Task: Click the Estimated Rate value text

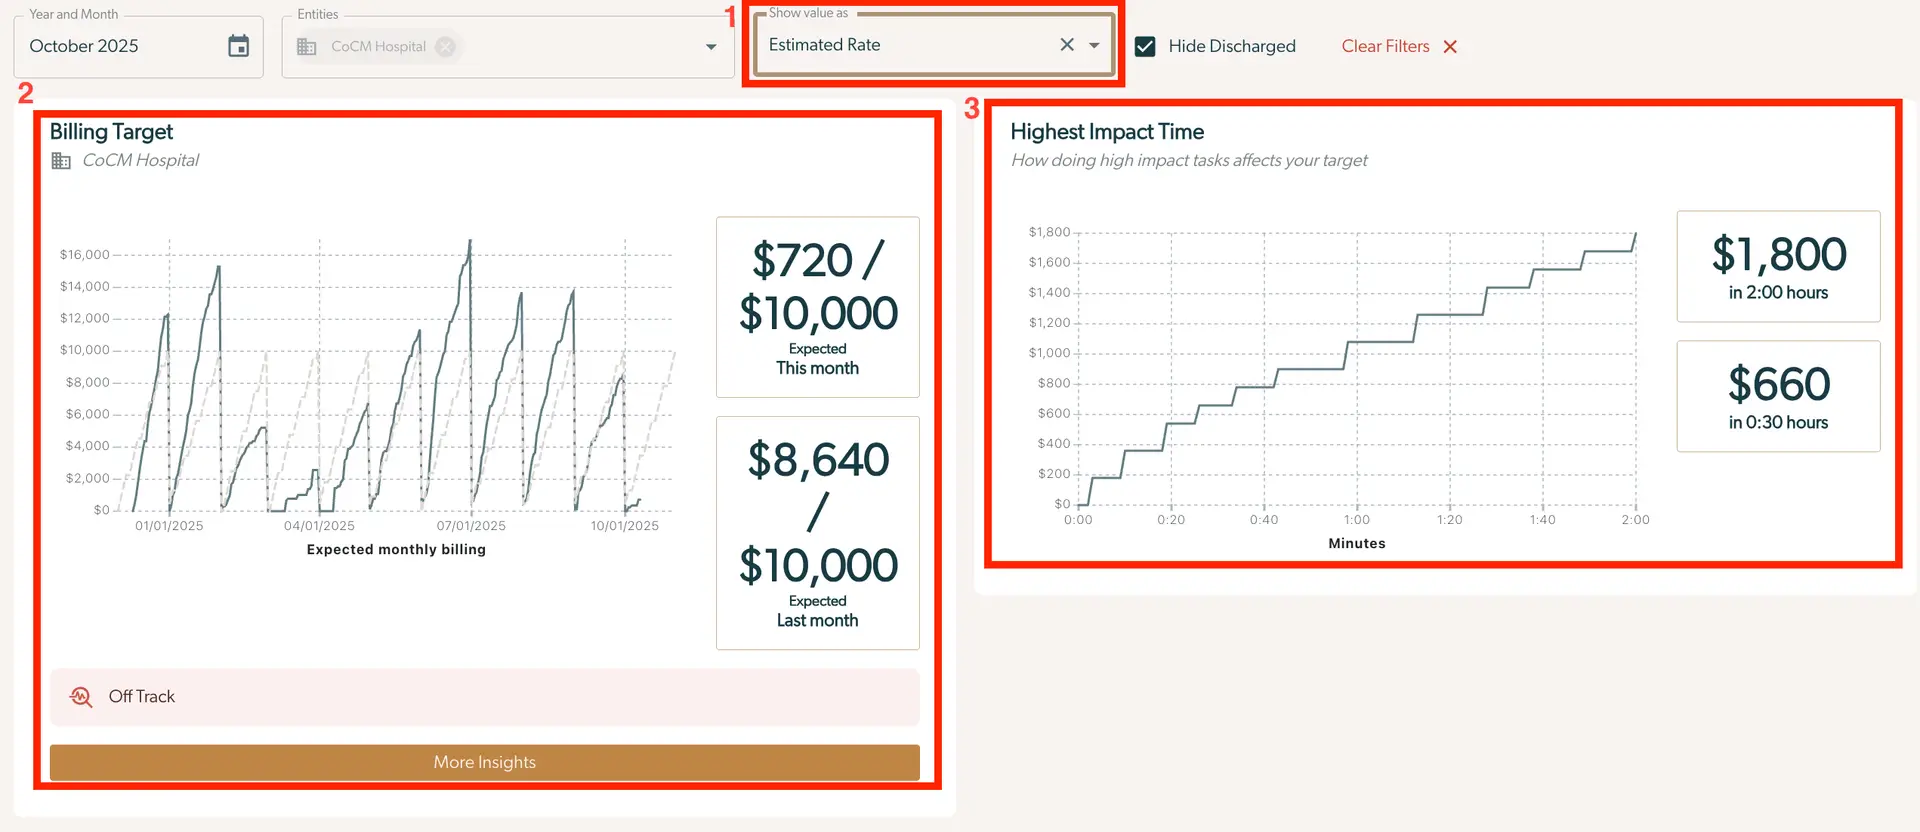Action: click(x=824, y=45)
